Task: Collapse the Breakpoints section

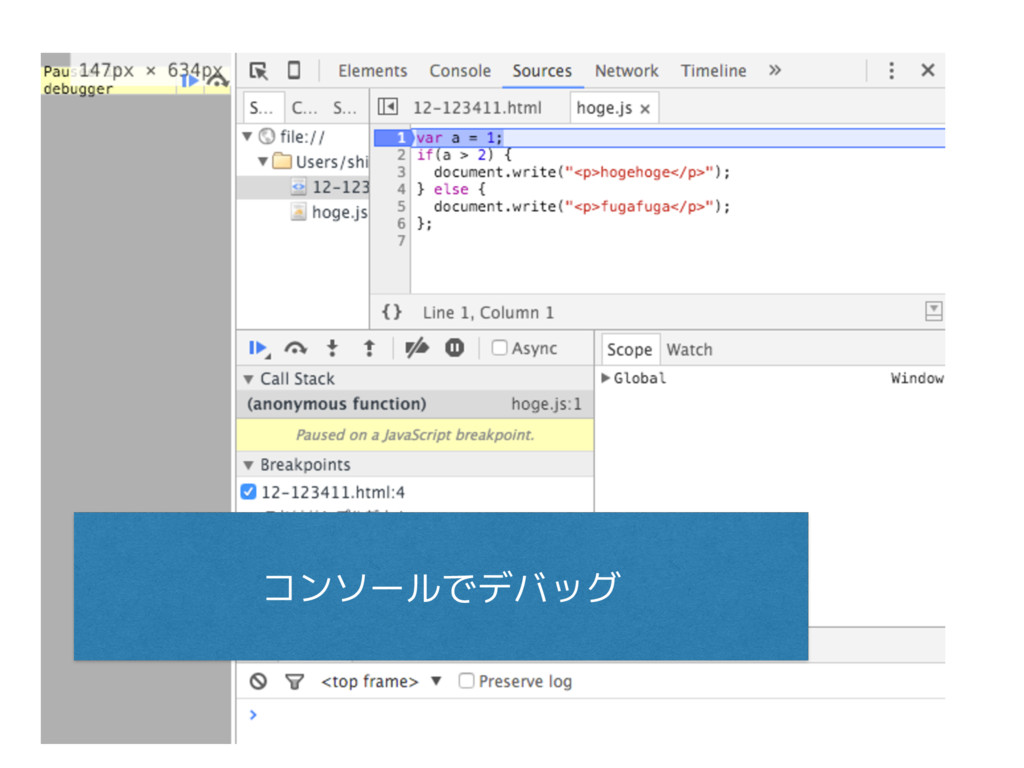Action: pyautogui.click(x=248, y=465)
